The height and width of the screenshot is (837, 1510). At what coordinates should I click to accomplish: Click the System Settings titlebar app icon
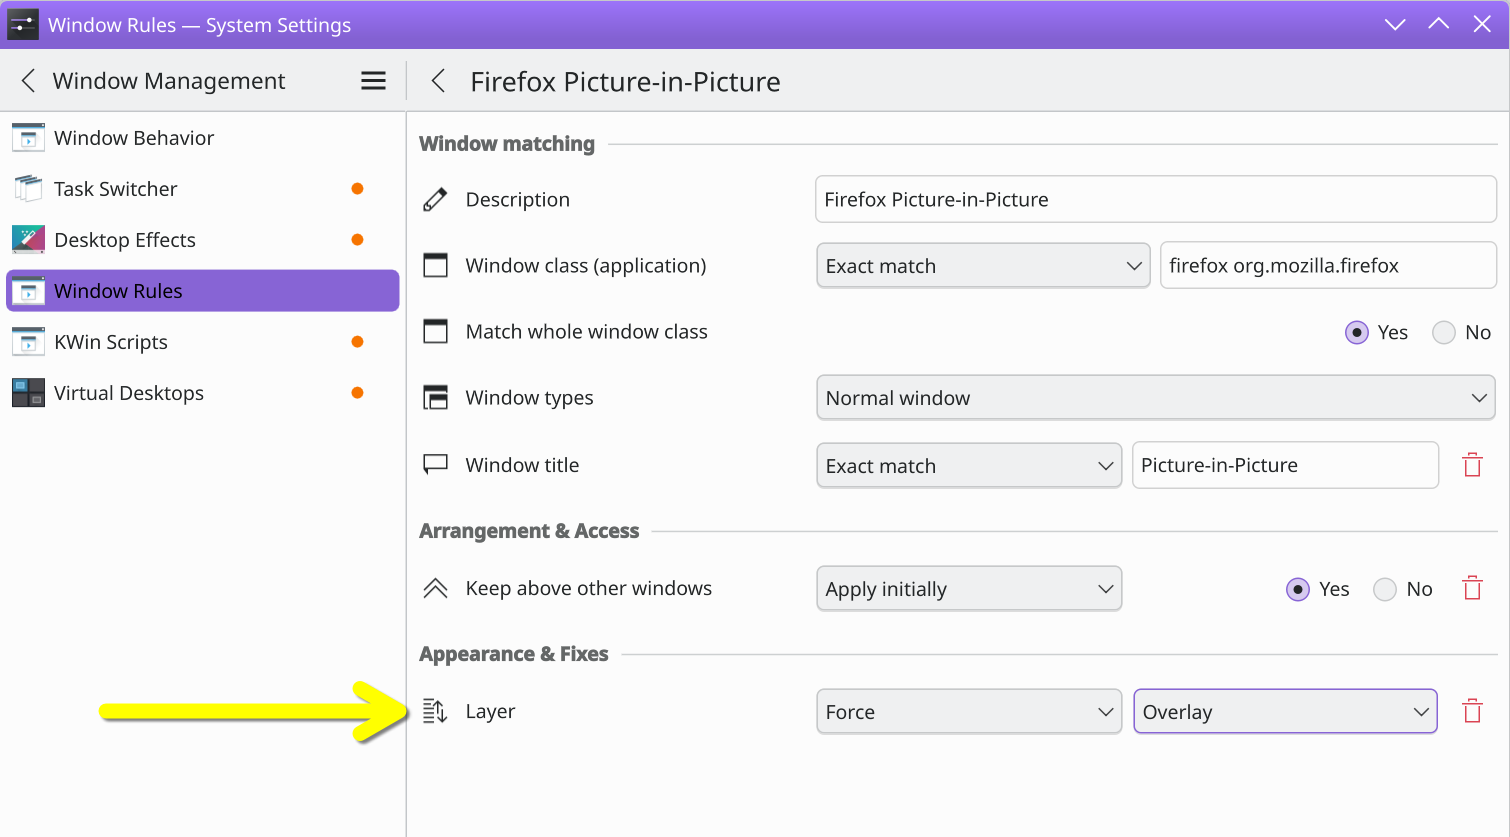[x=22, y=24]
